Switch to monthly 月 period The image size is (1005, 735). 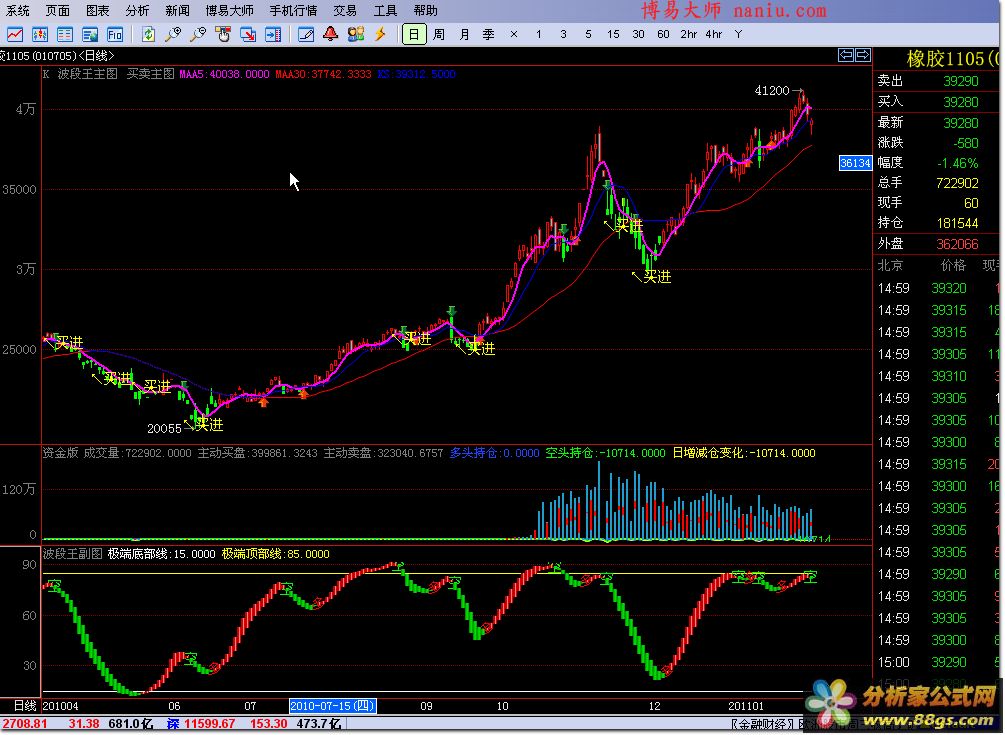(464, 35)
